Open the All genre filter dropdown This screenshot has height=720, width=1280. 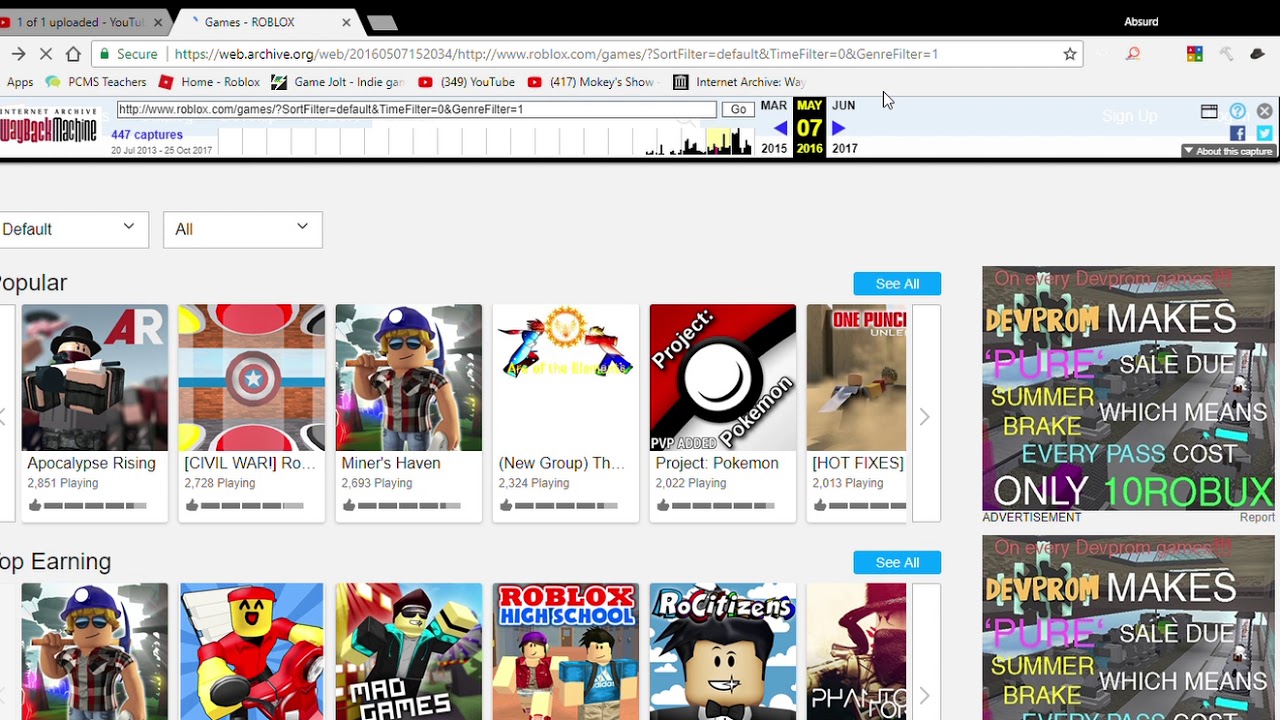[x=243, y=229]
